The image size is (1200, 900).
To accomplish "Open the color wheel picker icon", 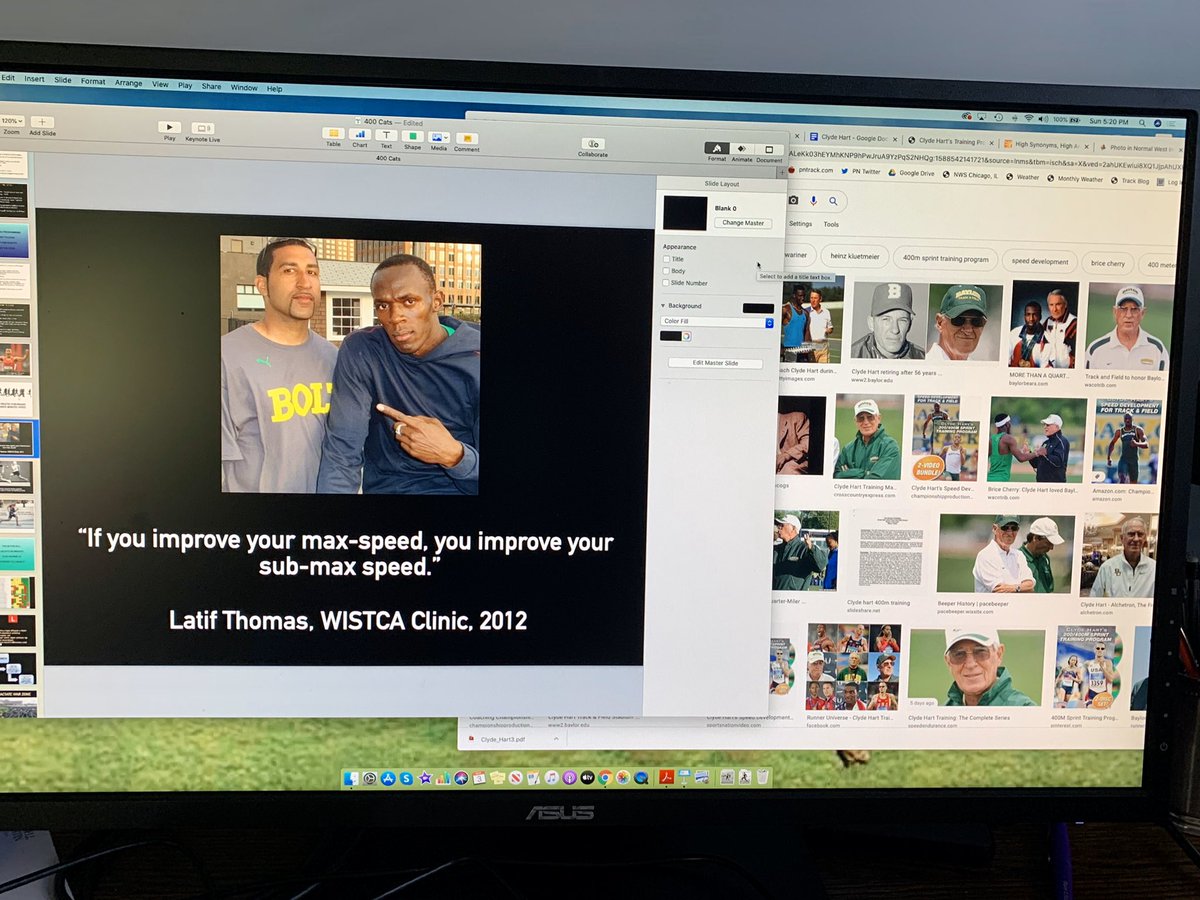I will click(x=687, y=336).
